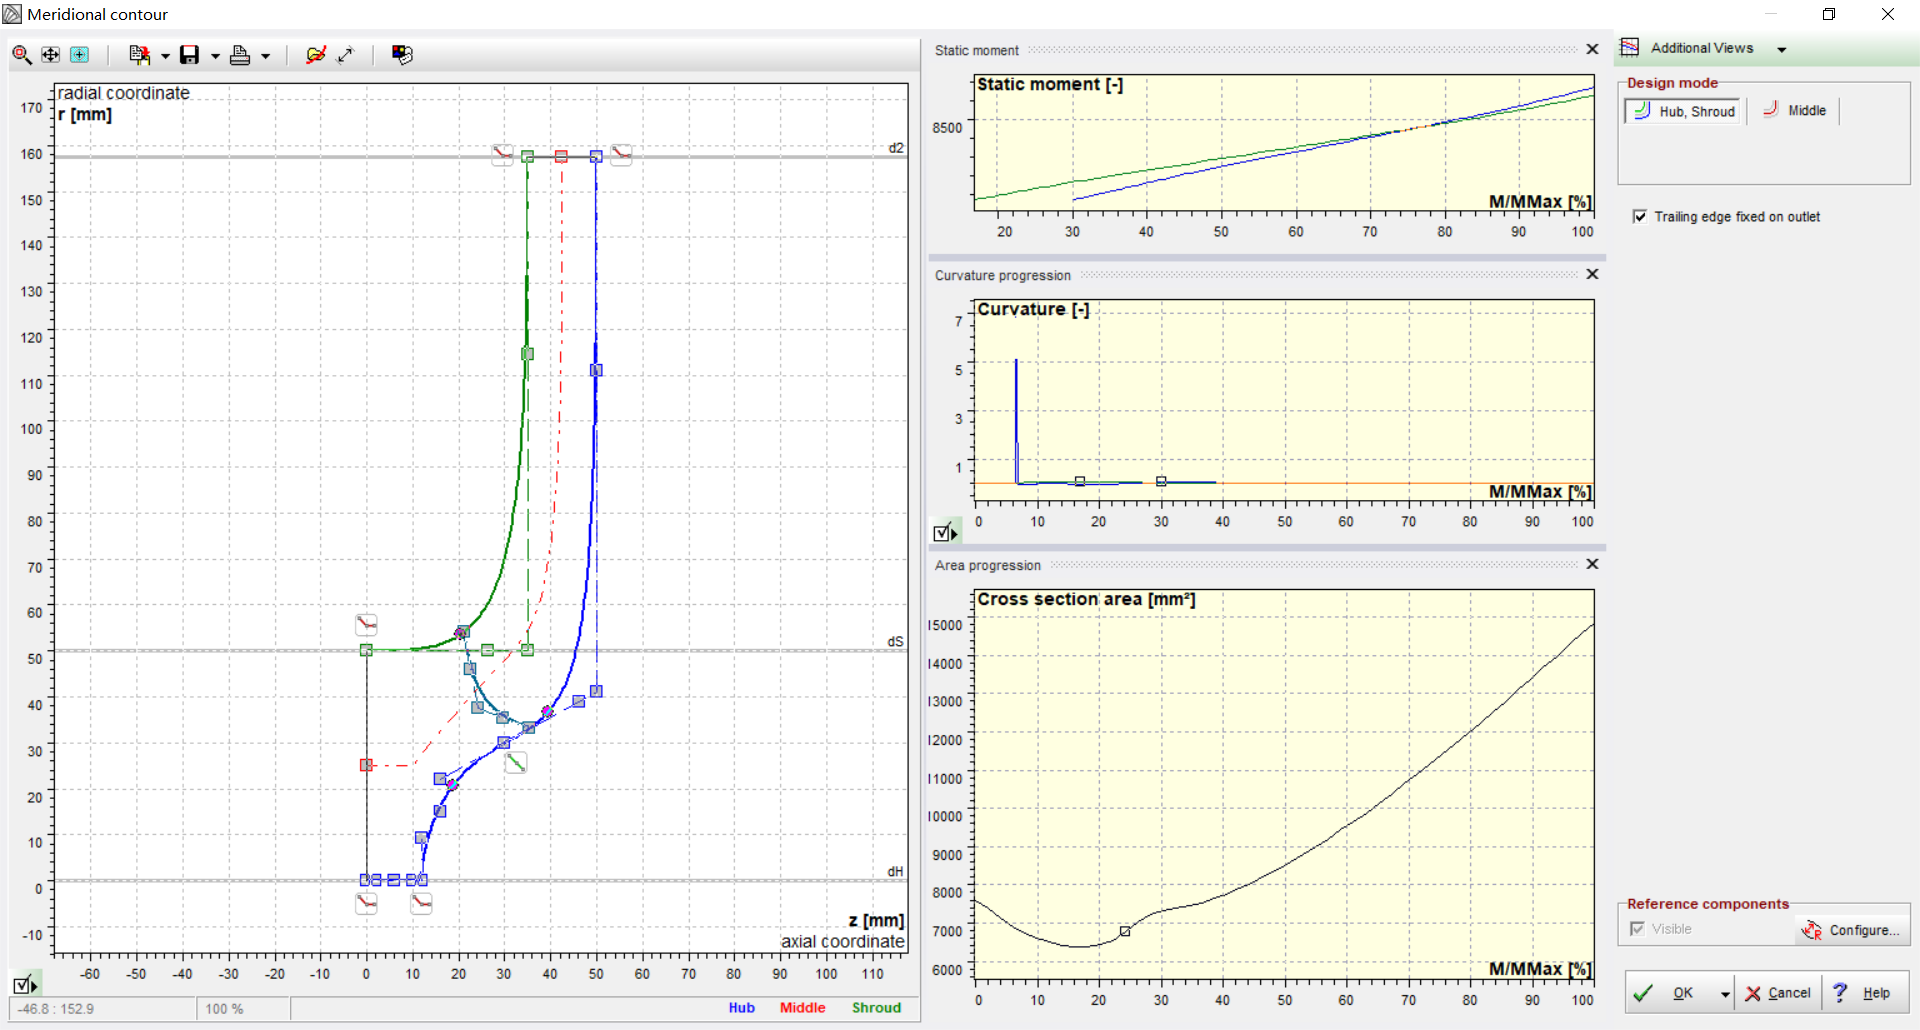This screenshot has height=1030, width=1920.
Task: Toggle Trailing edge fixed on outlet checkbox
Action: [1640, 217]
